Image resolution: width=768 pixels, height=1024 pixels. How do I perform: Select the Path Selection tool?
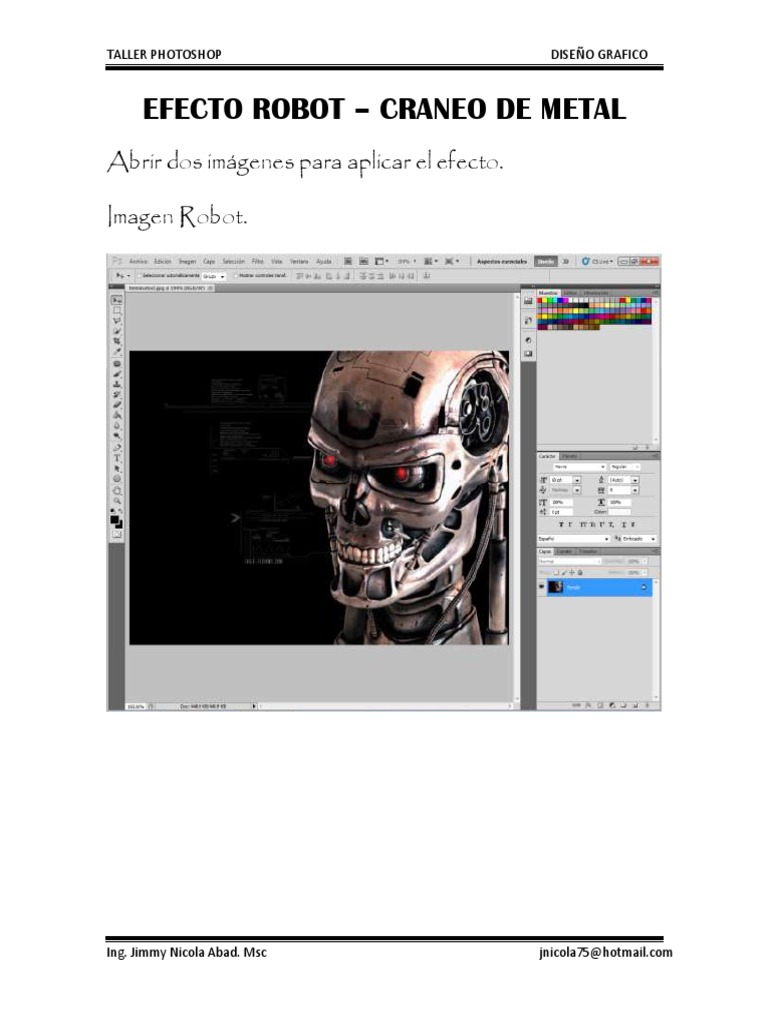117,468
